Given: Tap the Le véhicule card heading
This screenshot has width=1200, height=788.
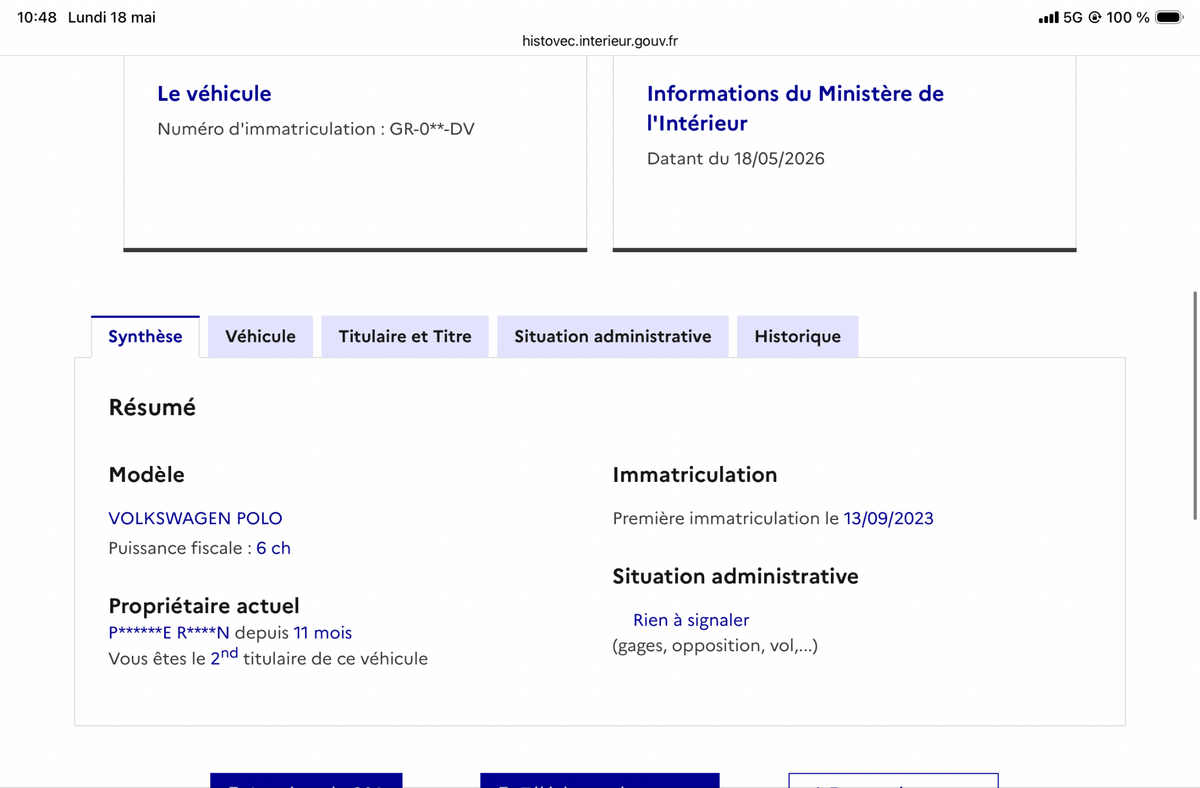Looking at the screenshot, I should point(214,93).
